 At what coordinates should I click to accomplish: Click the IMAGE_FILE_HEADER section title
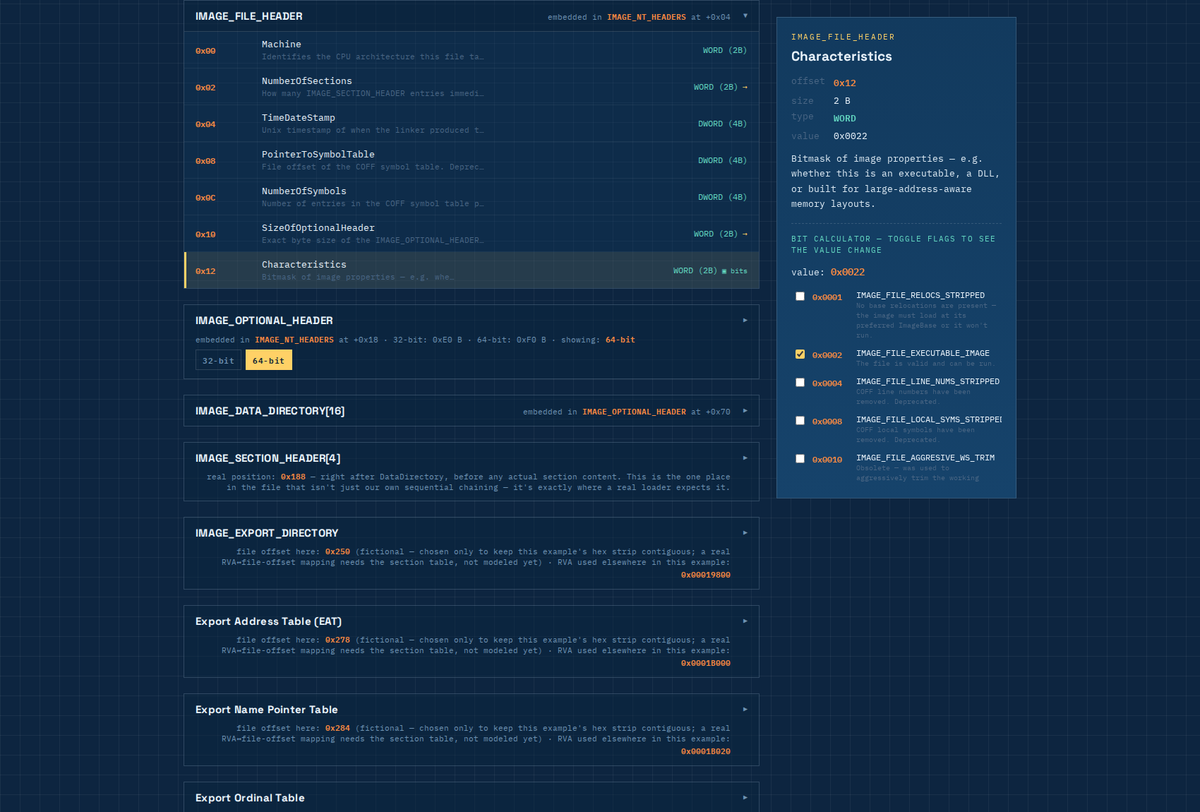[249, 16]
